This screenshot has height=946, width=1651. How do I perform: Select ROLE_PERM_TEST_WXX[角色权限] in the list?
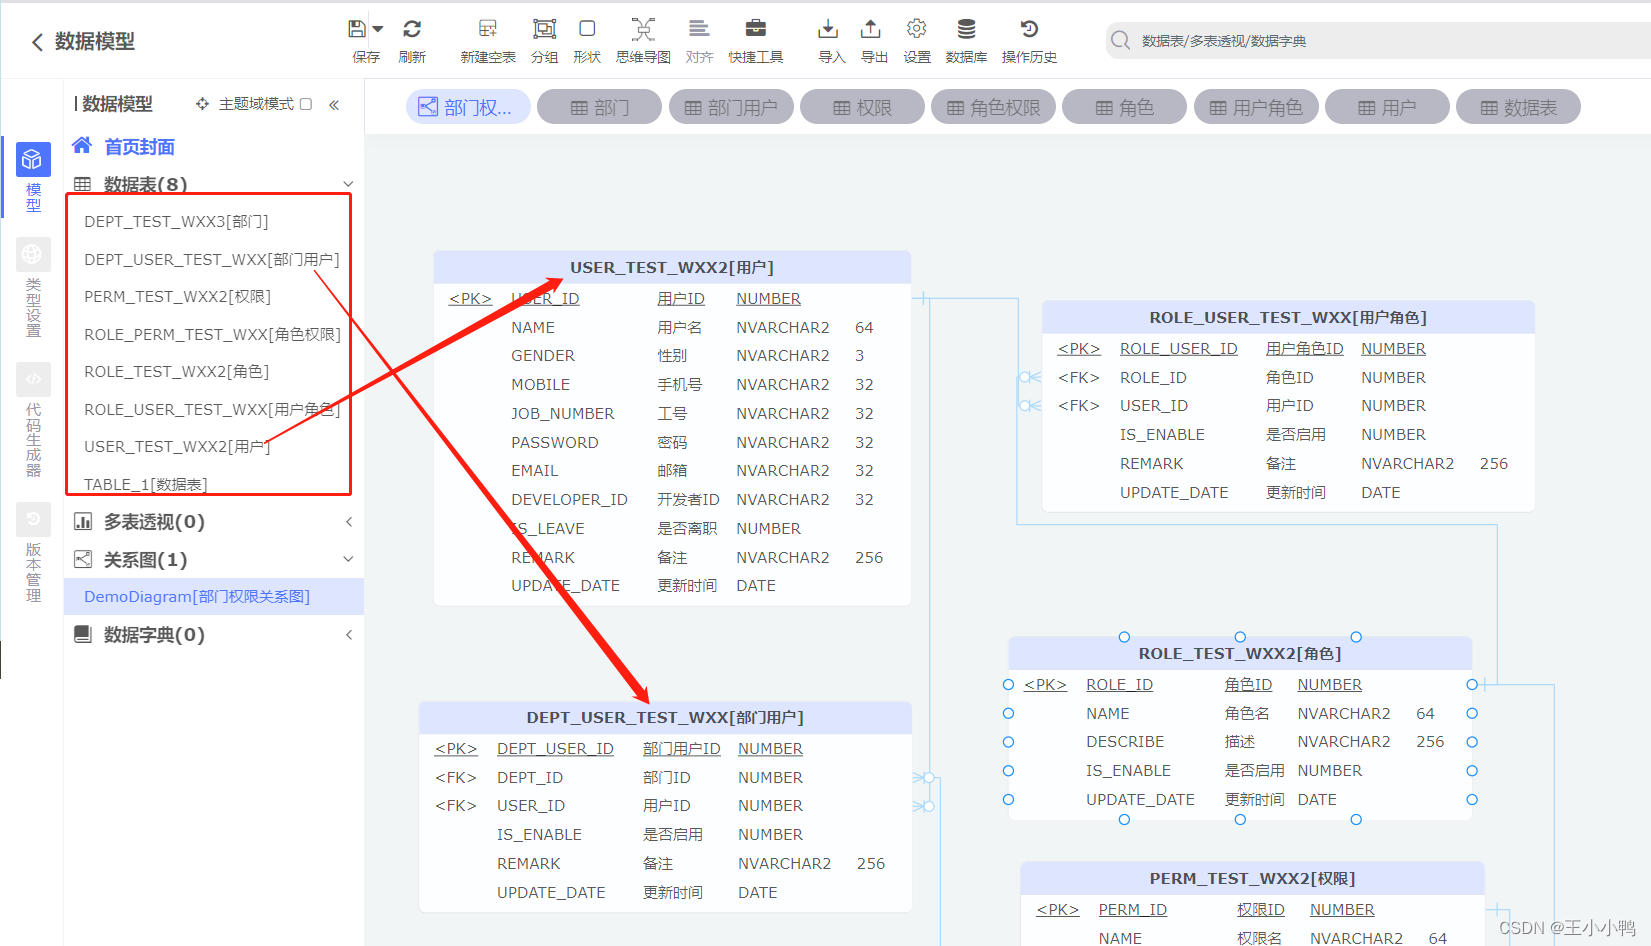point(212,335)
